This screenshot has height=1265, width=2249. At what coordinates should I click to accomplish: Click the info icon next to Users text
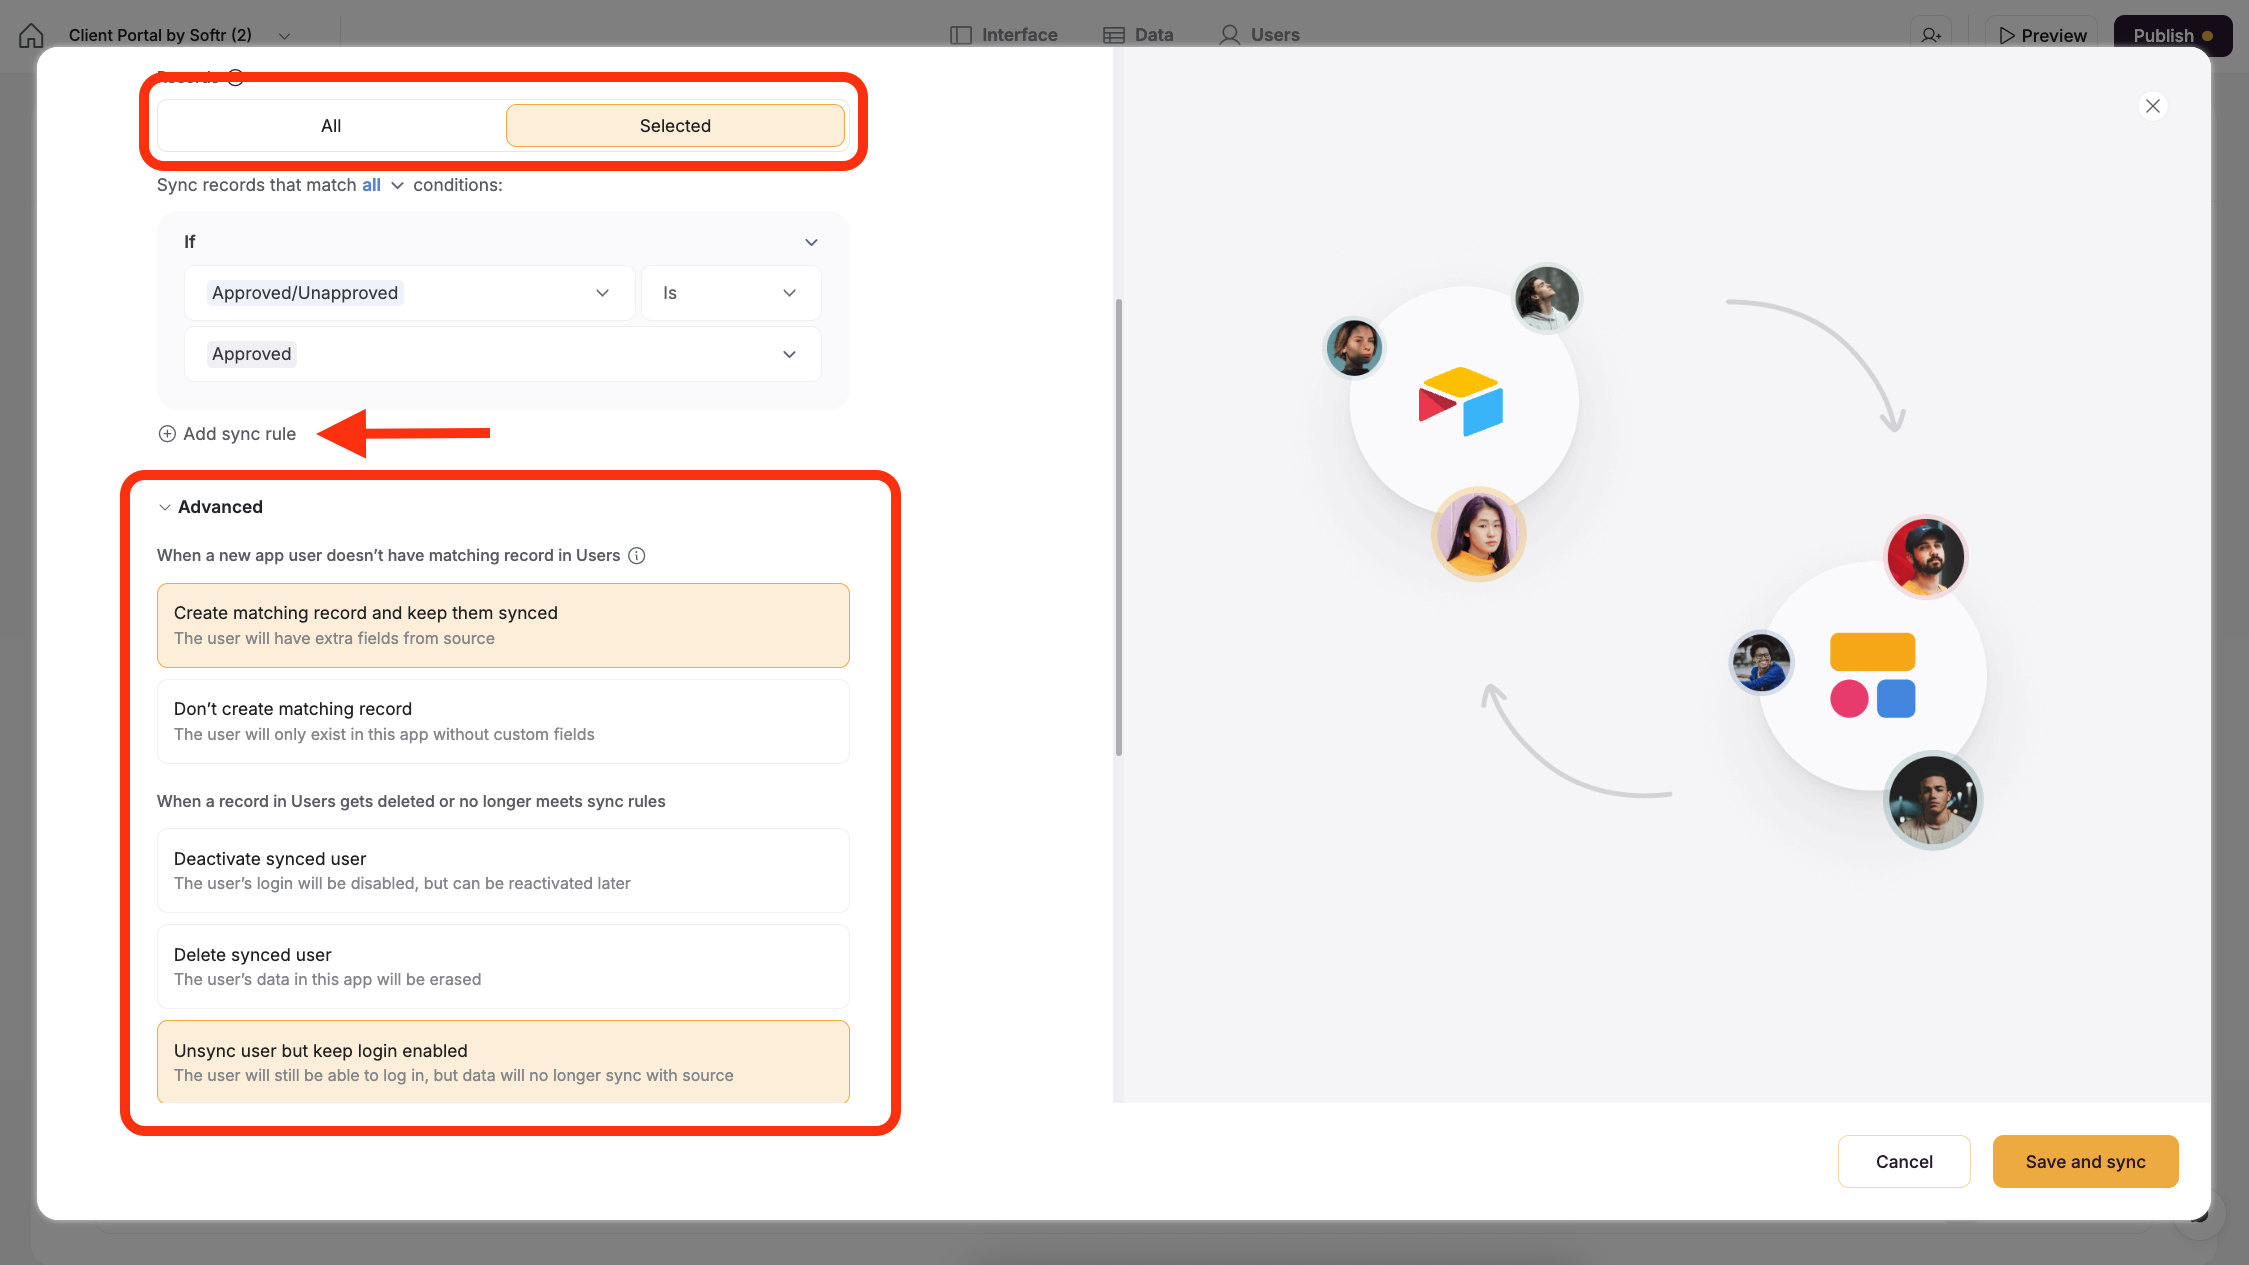(637, 556)
